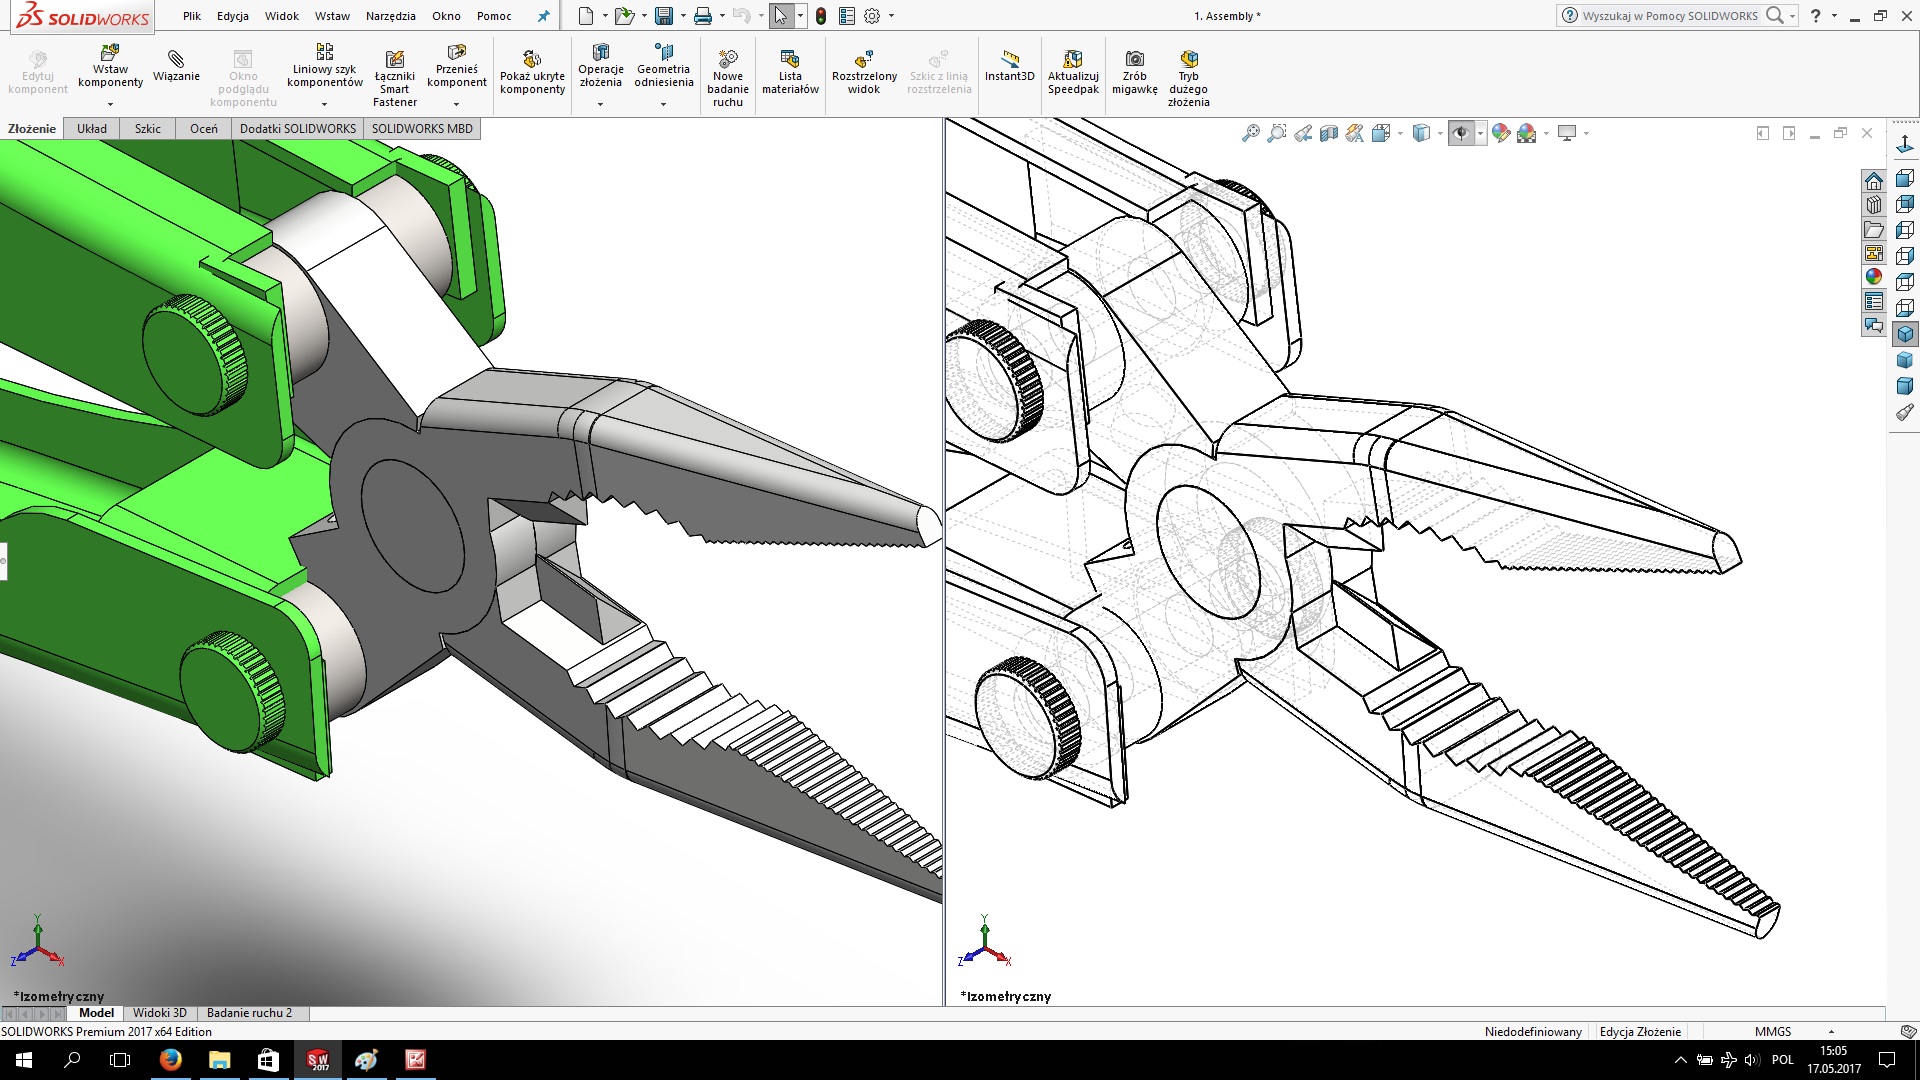The image size is (1920, 1080).
Task: Open the Display Style dropdown arrow
Action: coord(1440,133)
